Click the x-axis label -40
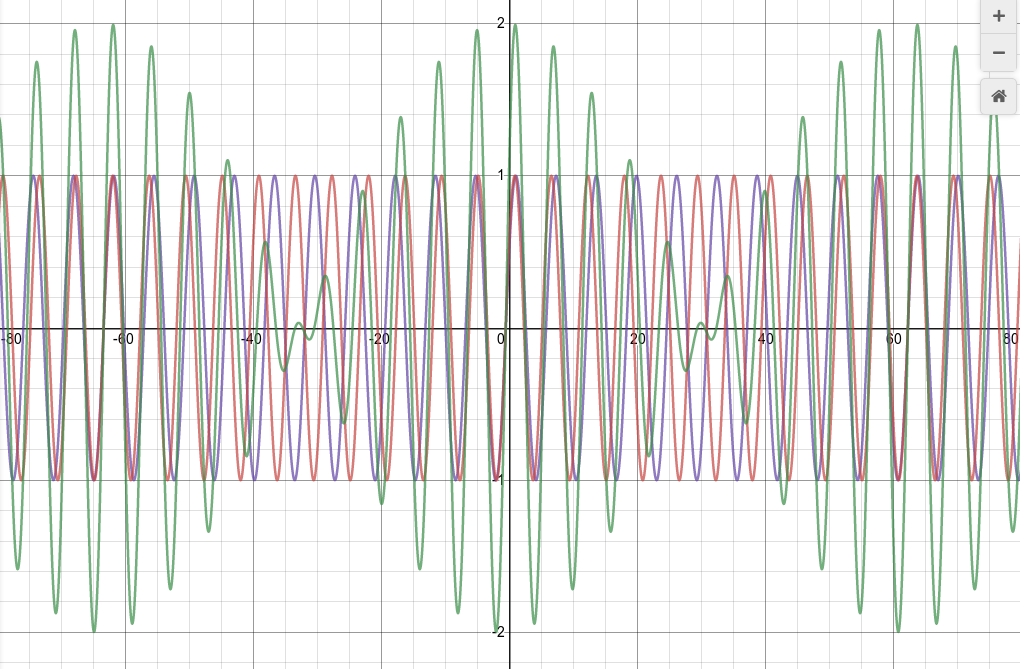This screenshot has width=1020, height=669. point(250,339)
